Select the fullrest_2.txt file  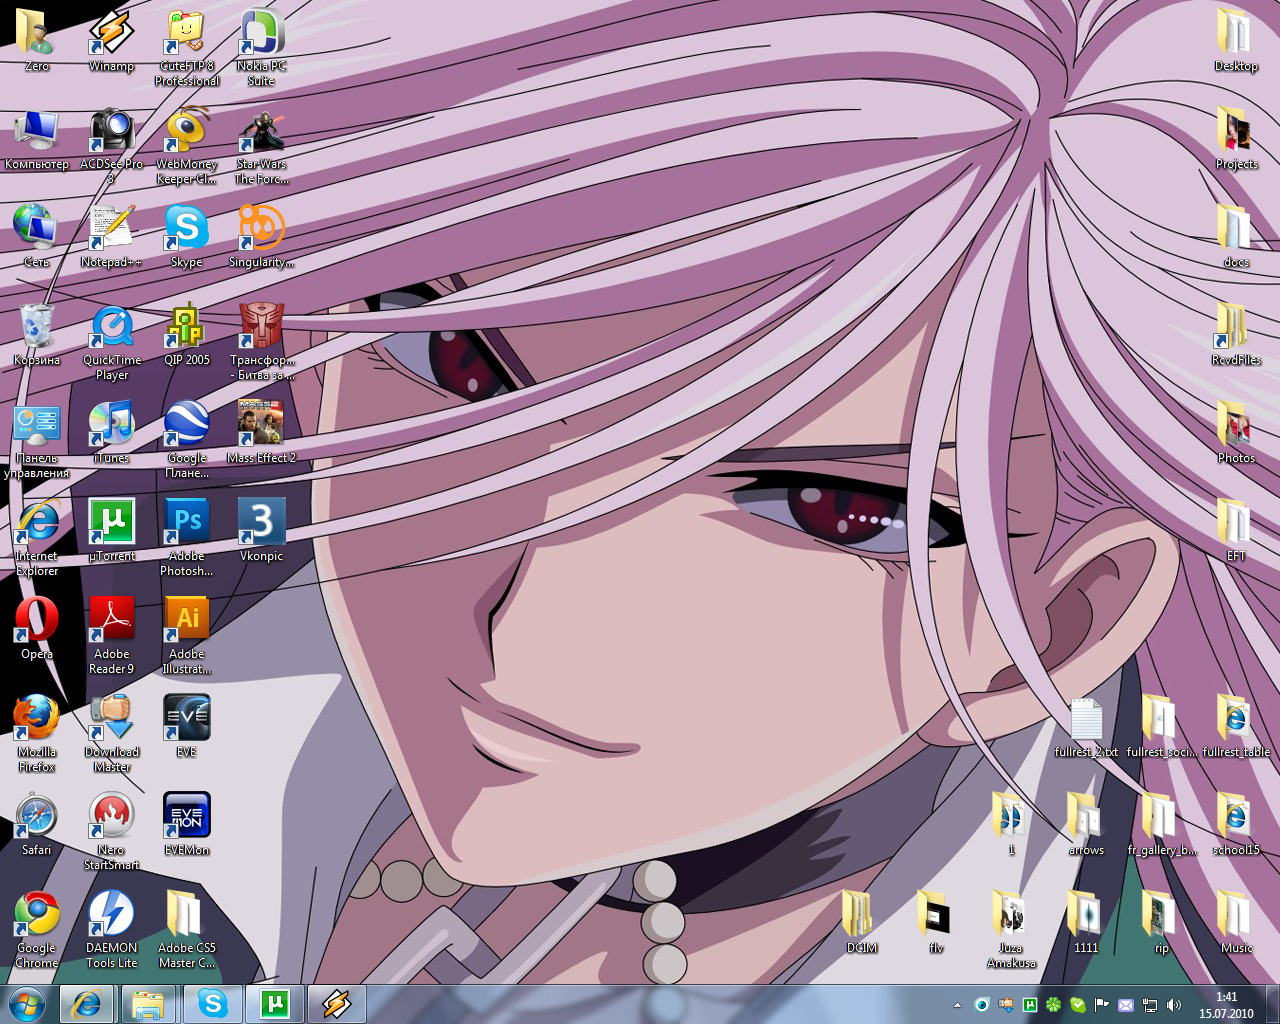click(1086, 726)
